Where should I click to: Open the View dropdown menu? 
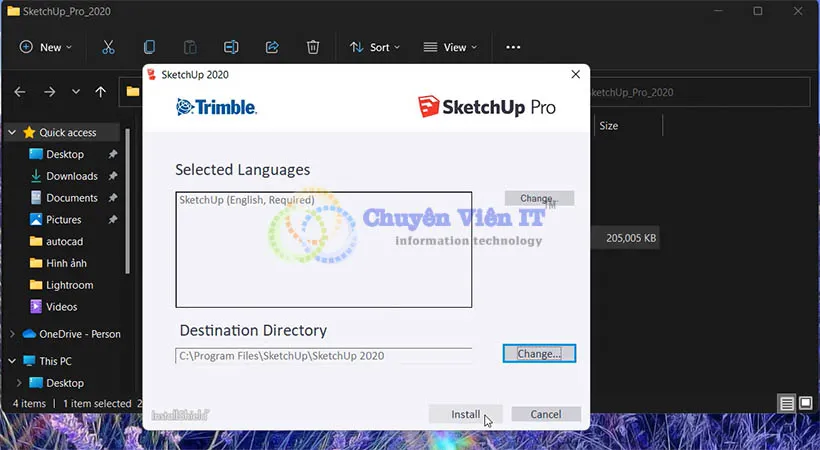(x=450, y=47)
